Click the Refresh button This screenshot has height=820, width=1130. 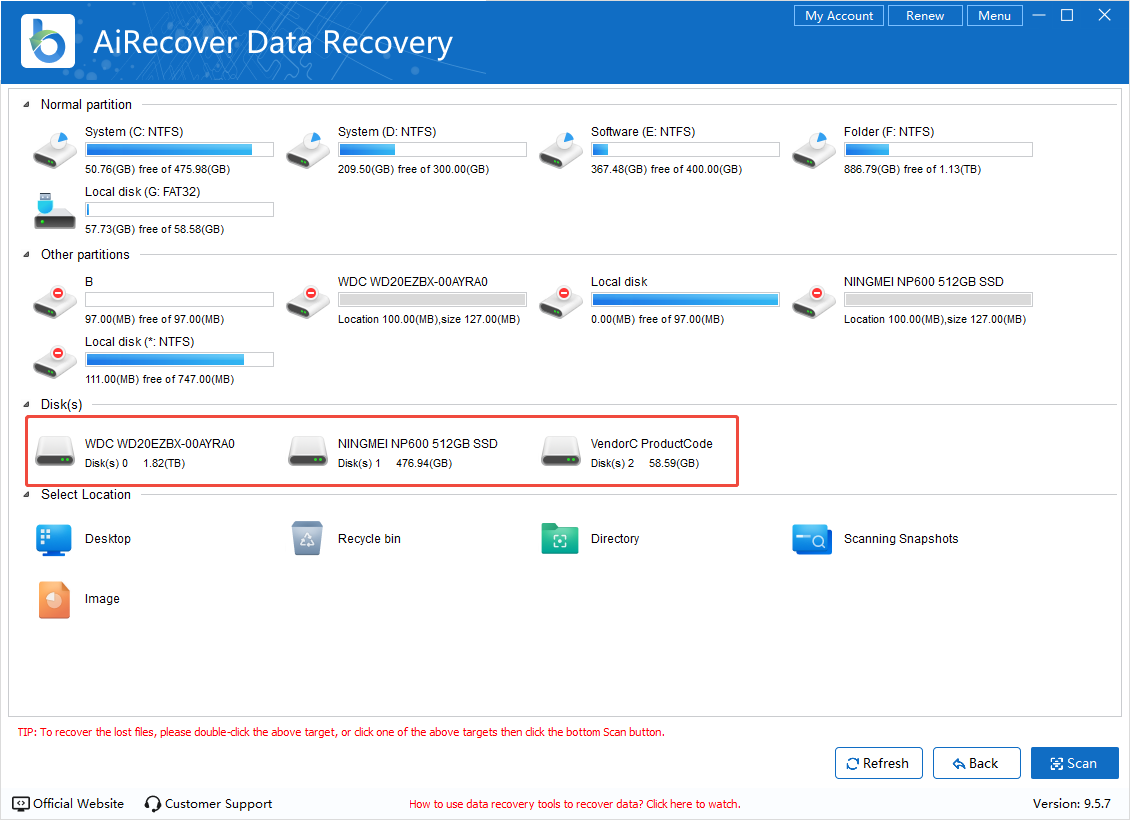click(878, 763)
